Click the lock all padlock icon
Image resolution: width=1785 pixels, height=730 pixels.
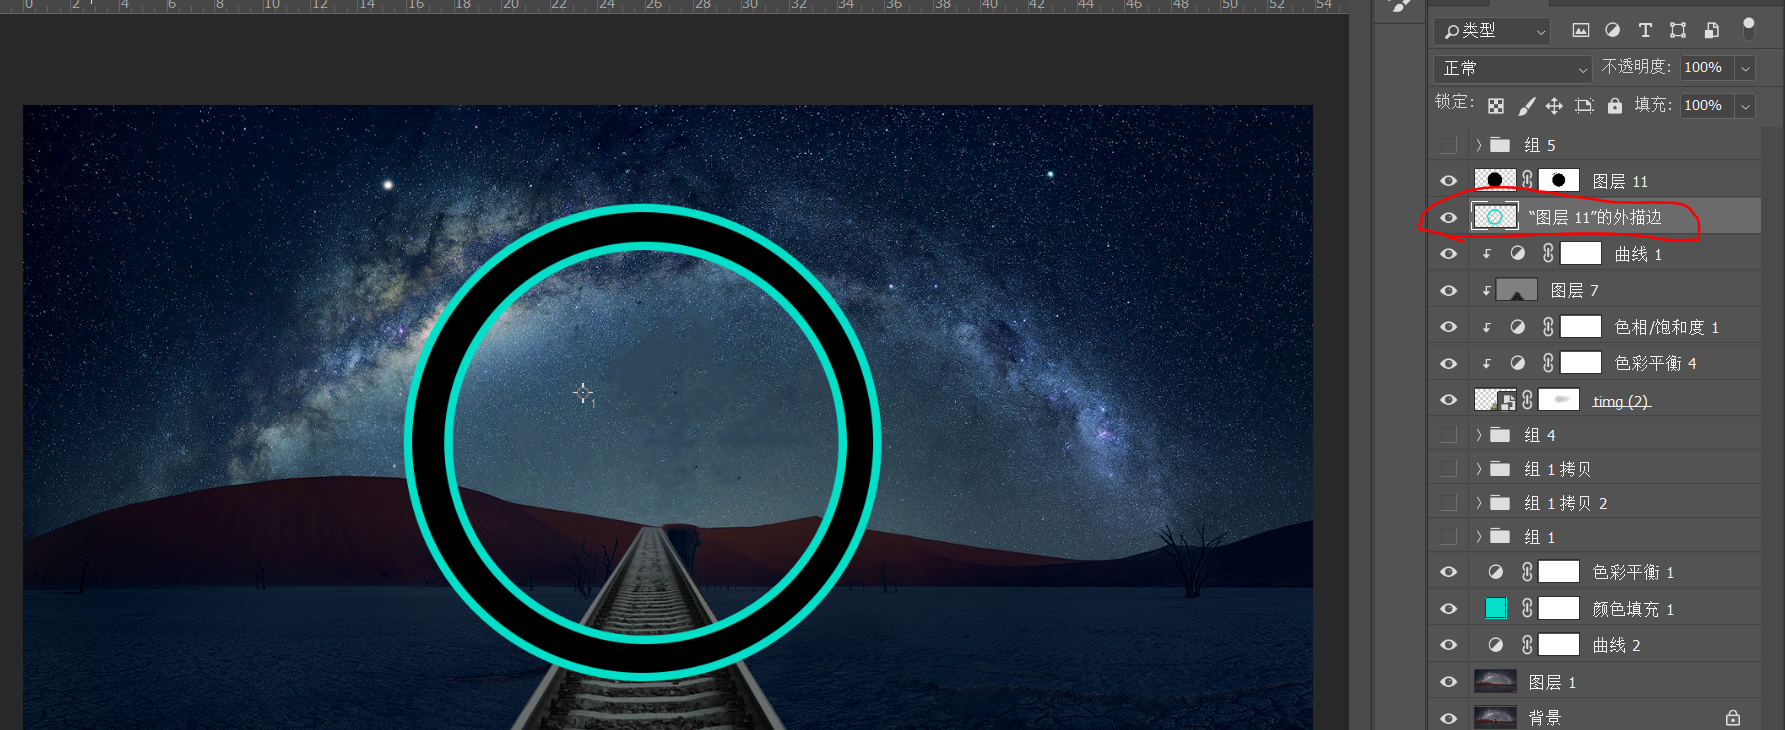click(x=1615, y=105)
